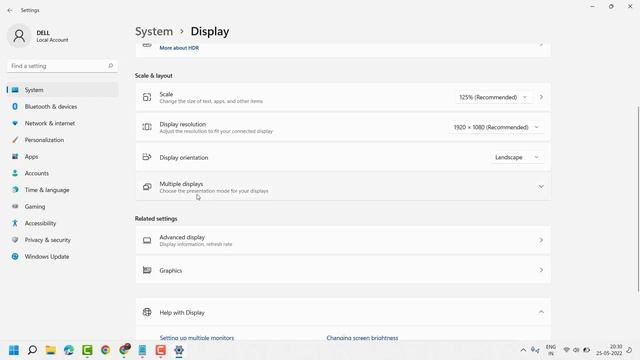Open Apps settings in the sidebar

62,157
